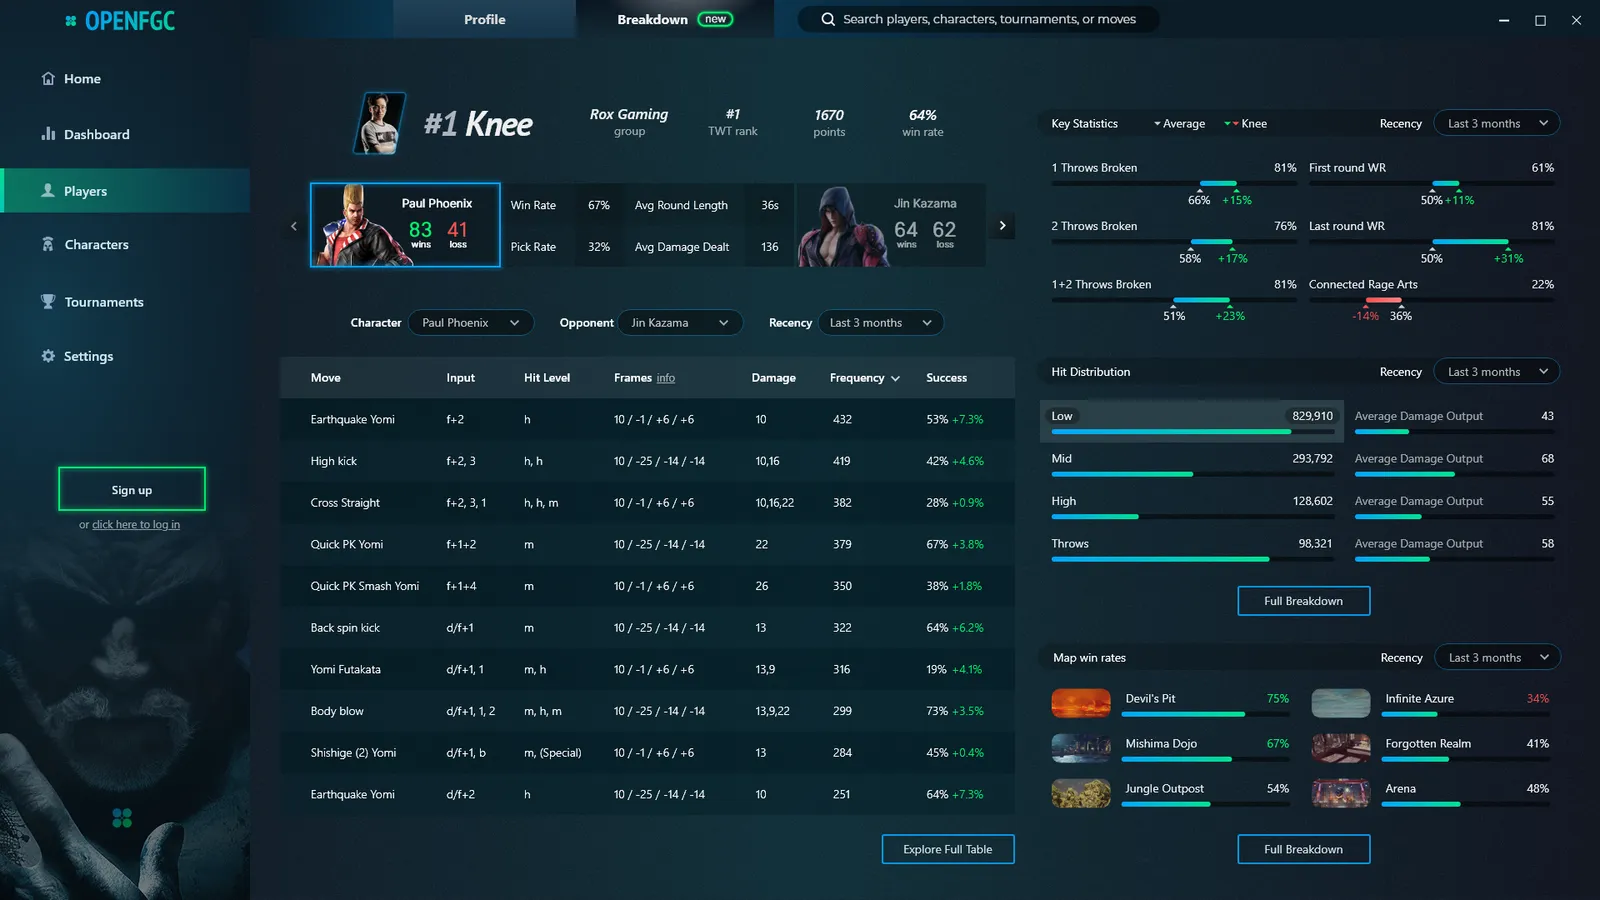Open Home in sidebar
This screenshot has width=1600, height=900.
(125, 79)
